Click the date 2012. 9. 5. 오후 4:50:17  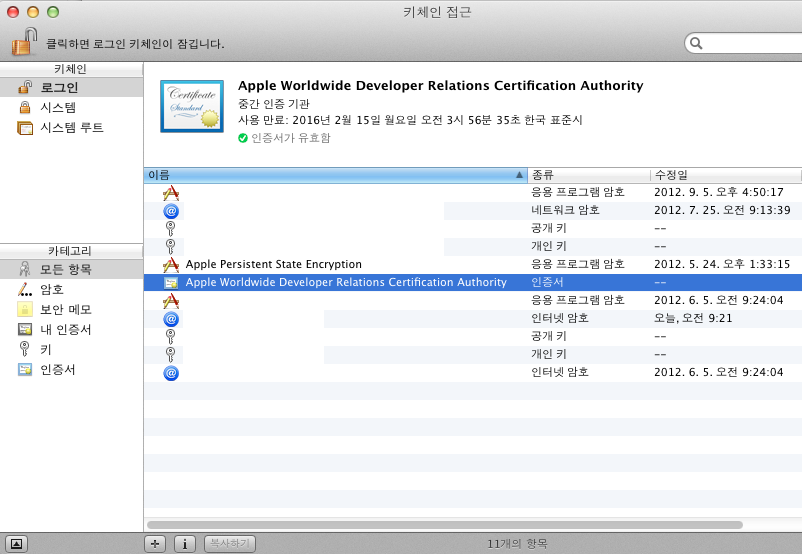(719, 192)
